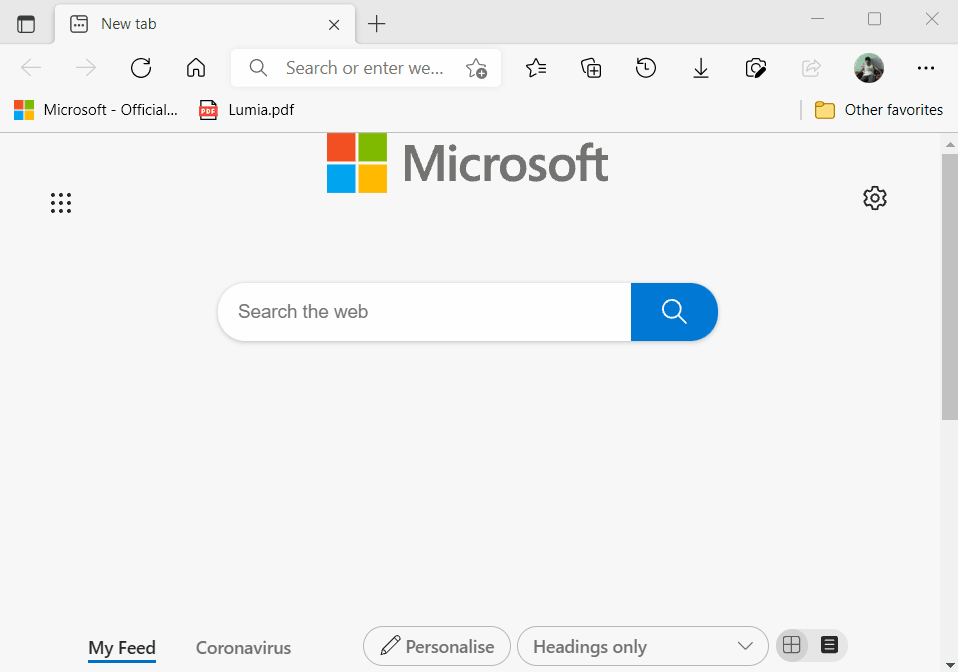Open the Downloads icon
The width and height of the screenshot is (958, 672).
[x=700, y=68]
